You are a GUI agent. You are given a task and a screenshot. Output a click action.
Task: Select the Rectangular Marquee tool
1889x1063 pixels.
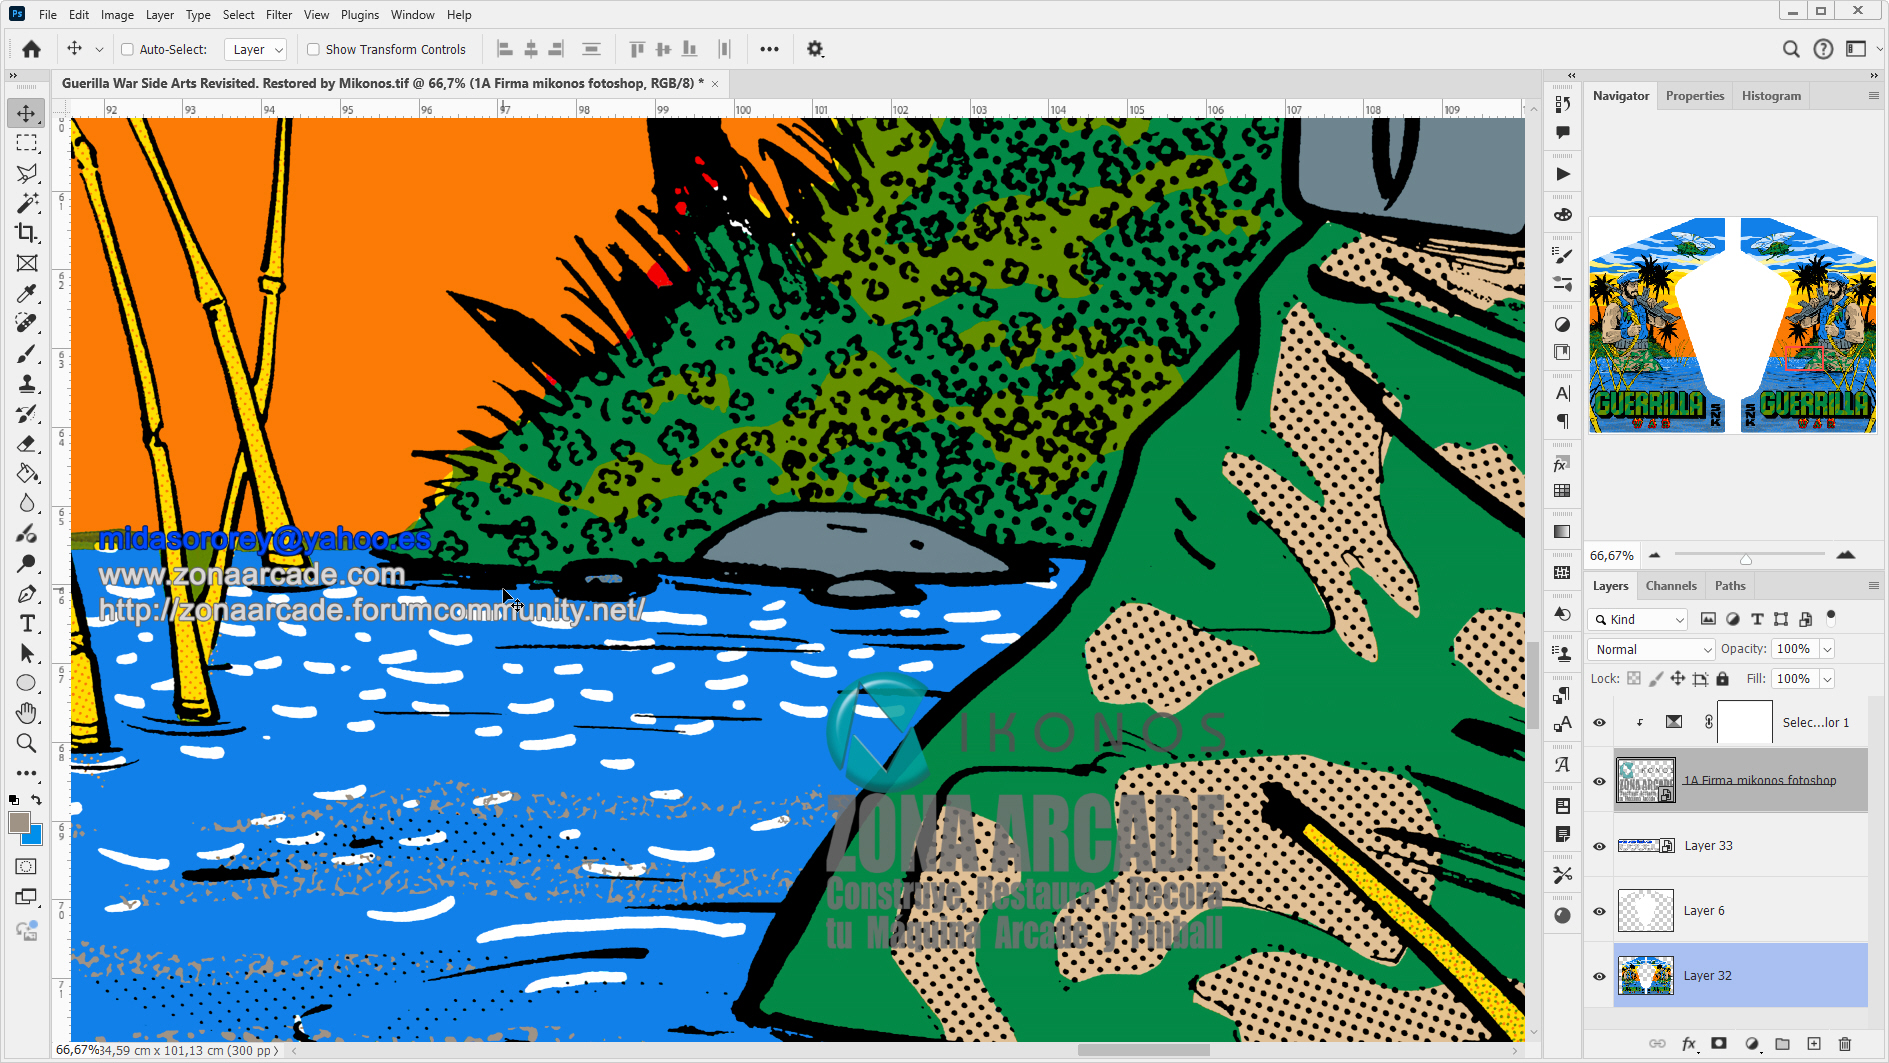click(27, 143)
